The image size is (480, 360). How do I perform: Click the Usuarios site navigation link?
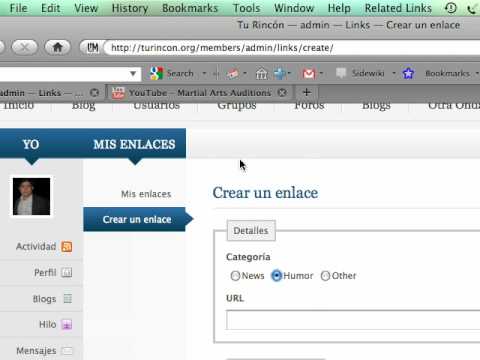(x=156, y=105)
